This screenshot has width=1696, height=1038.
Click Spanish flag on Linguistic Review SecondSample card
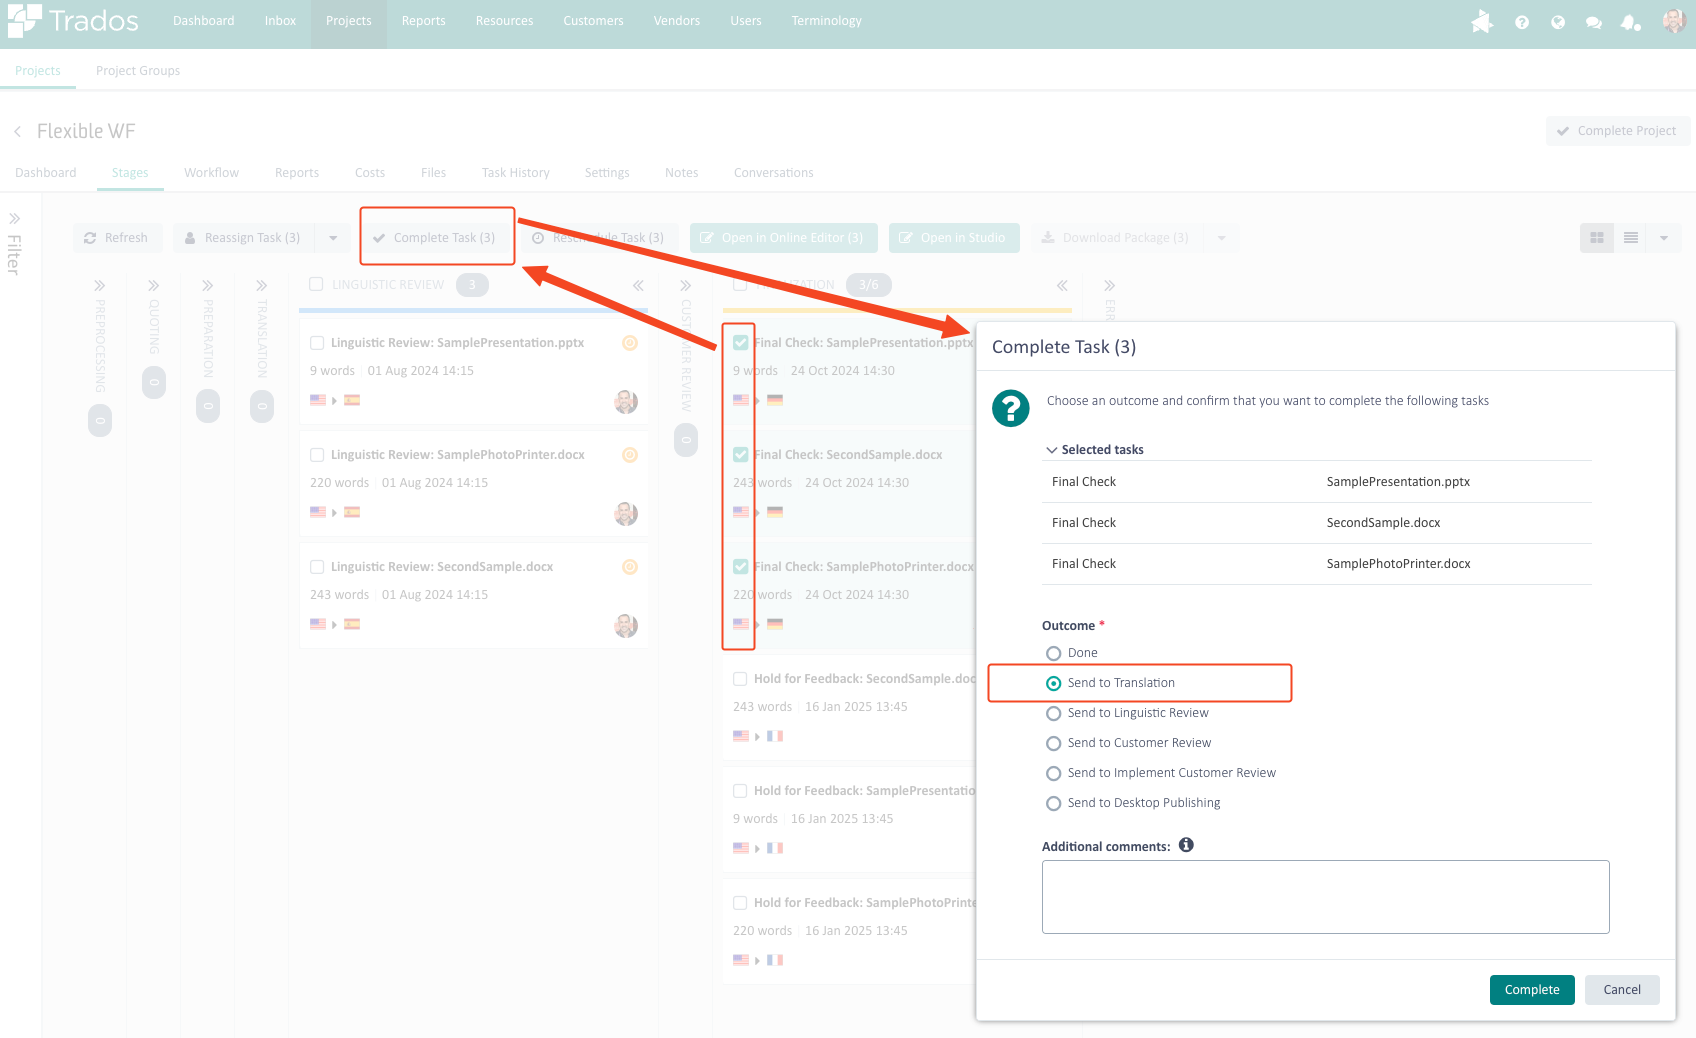(352, 624)
